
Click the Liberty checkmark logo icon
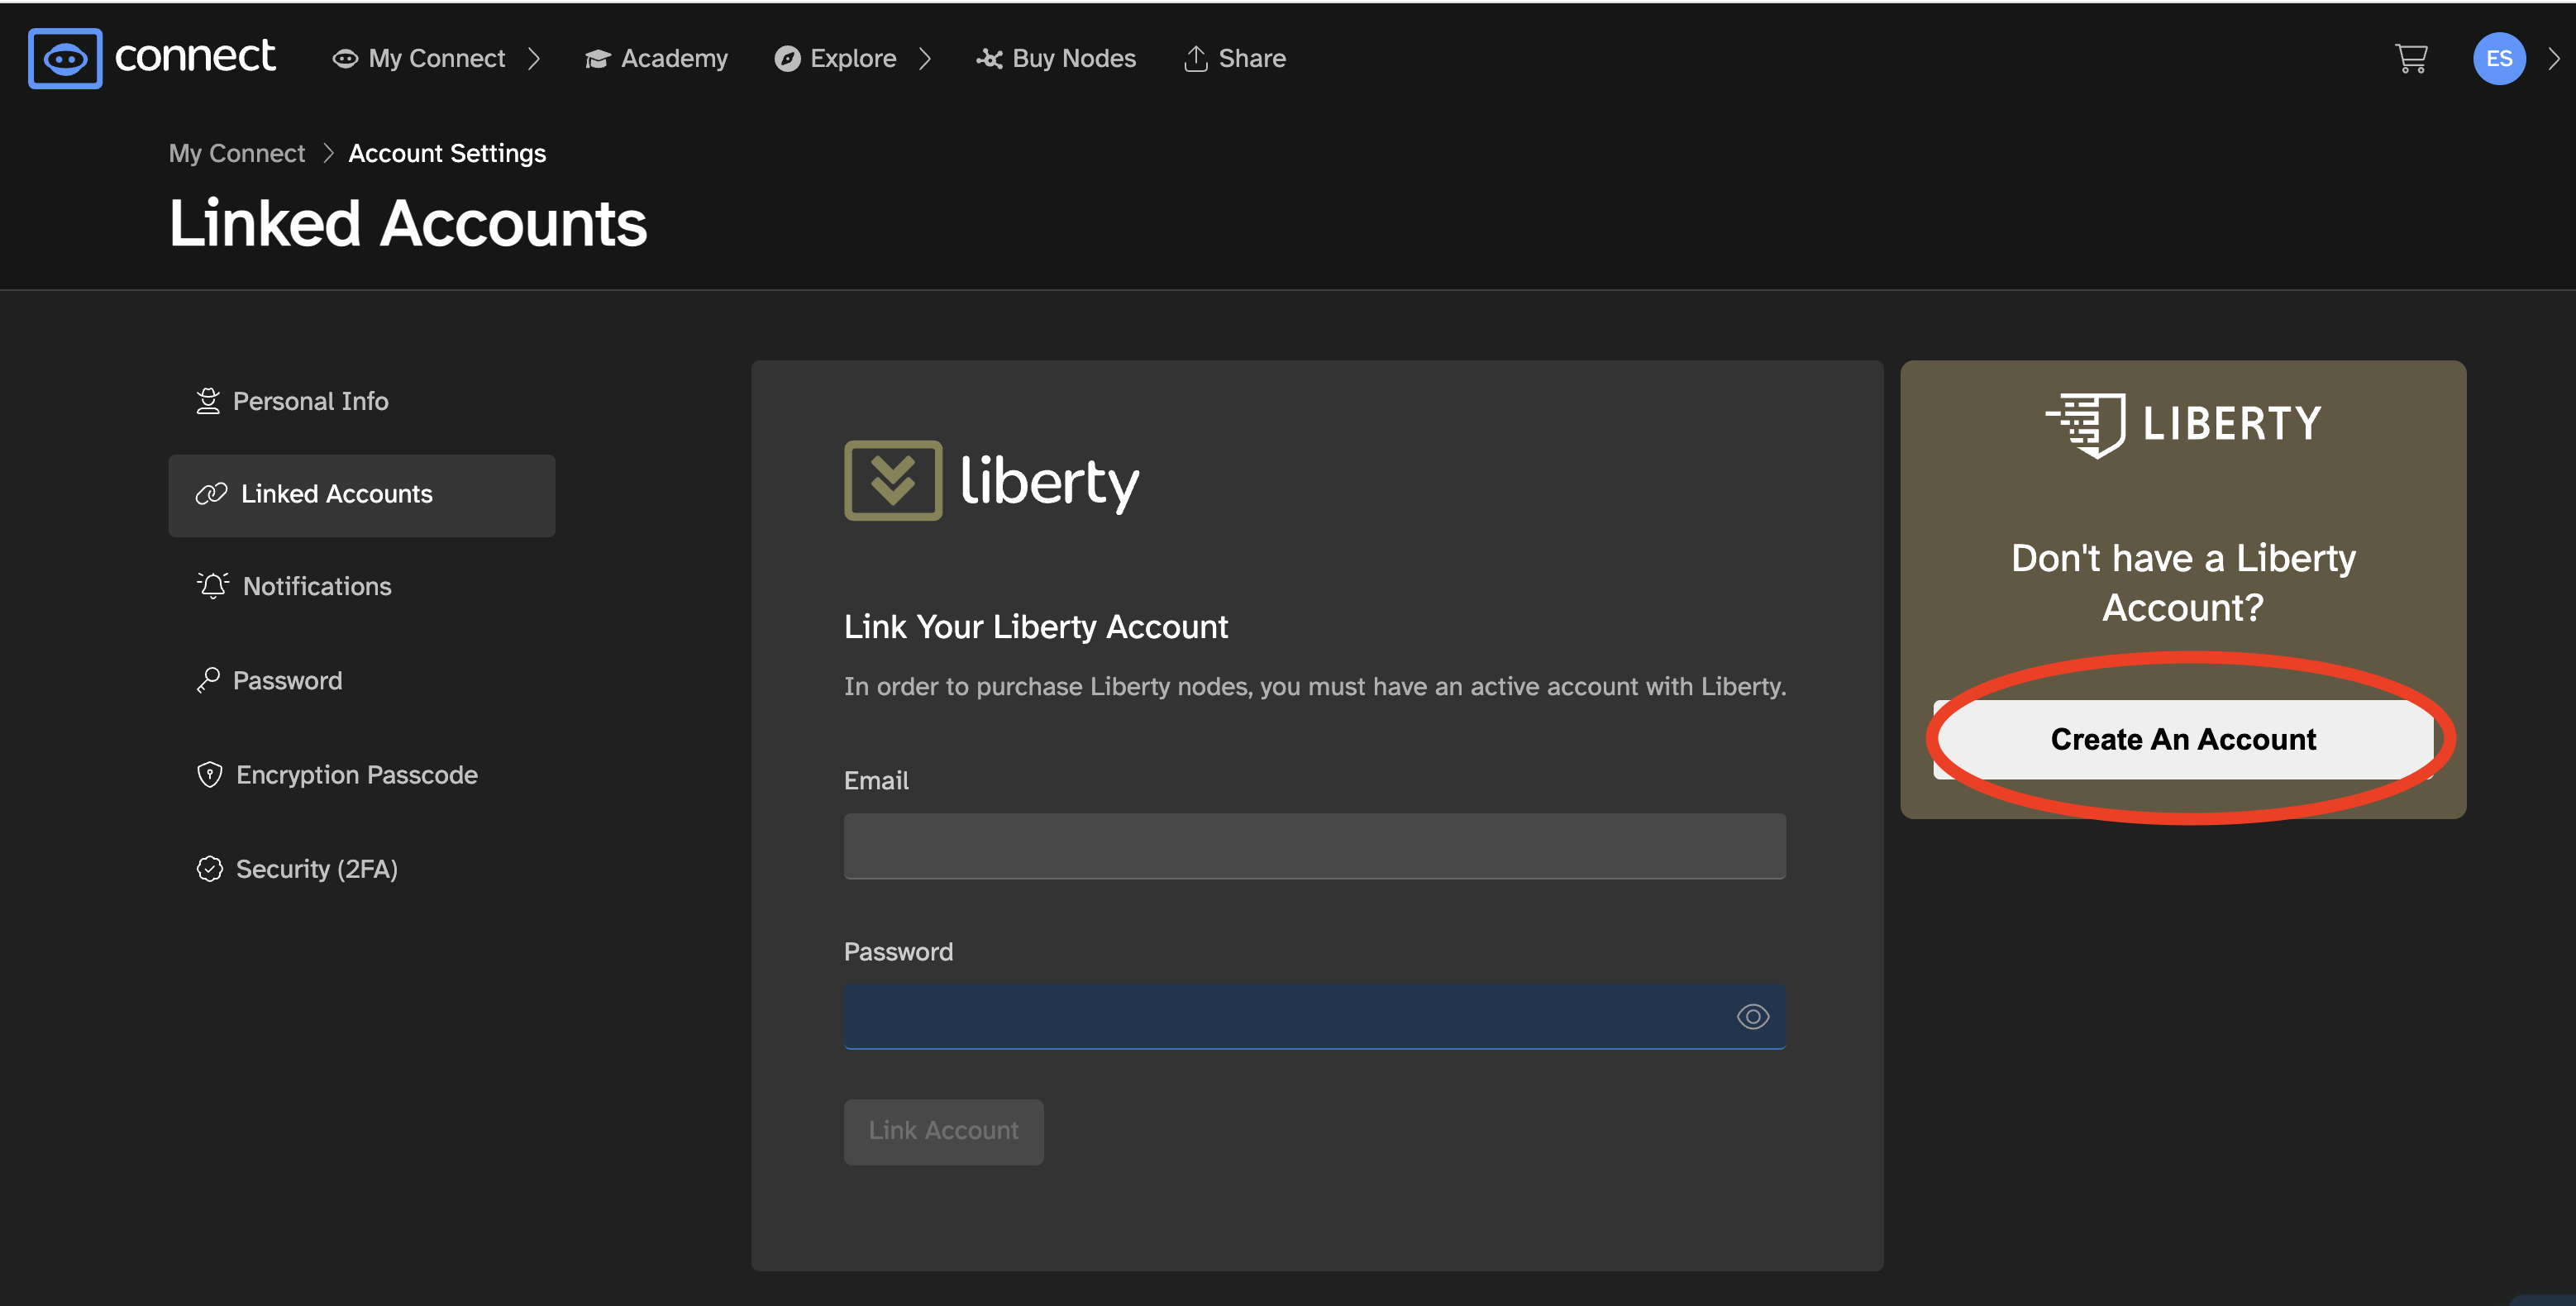[x=893, y=481]
